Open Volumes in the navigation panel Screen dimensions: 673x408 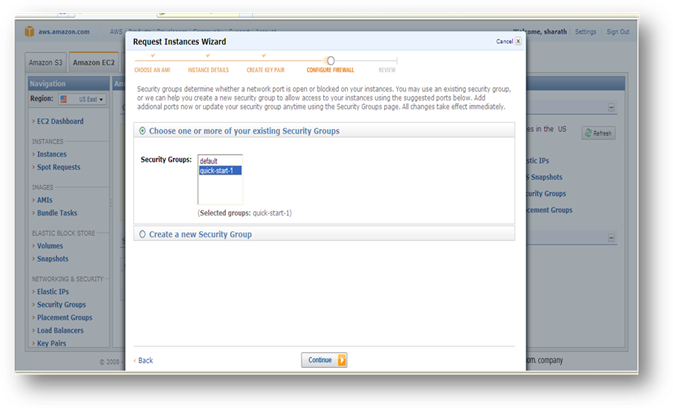tap(50, 246)
